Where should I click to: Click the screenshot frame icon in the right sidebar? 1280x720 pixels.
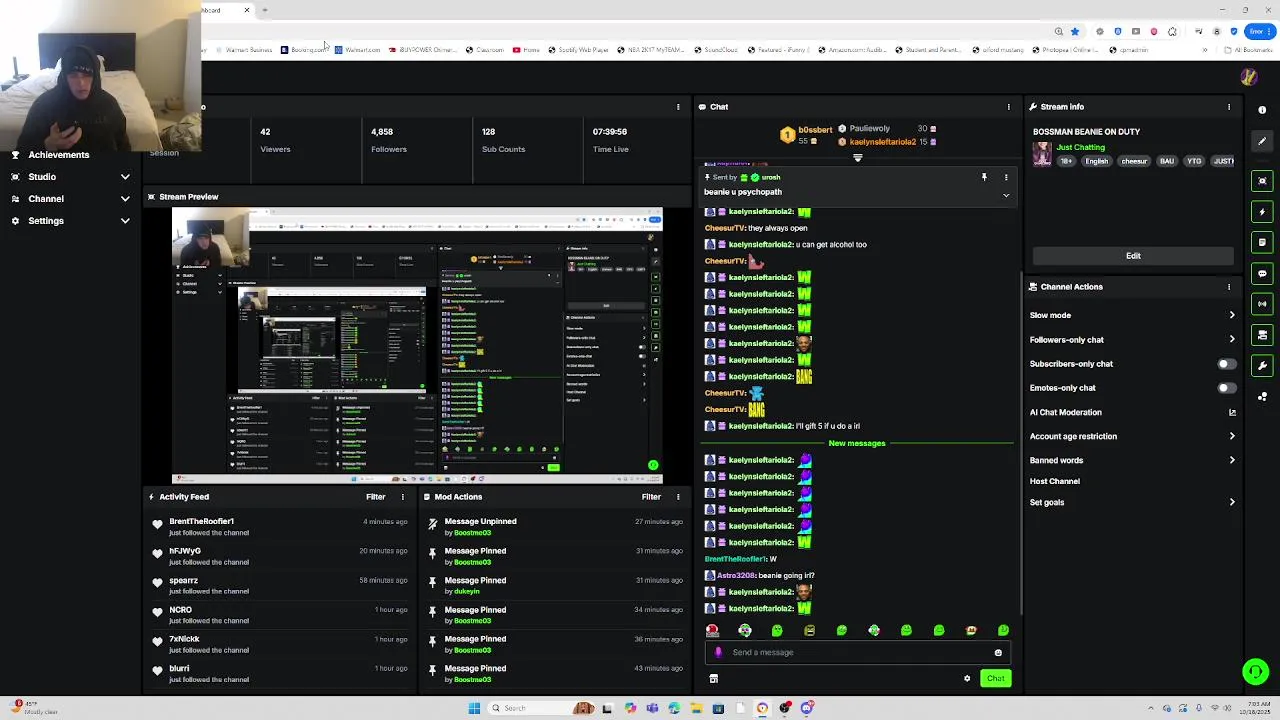click(x=1262, y=181)
